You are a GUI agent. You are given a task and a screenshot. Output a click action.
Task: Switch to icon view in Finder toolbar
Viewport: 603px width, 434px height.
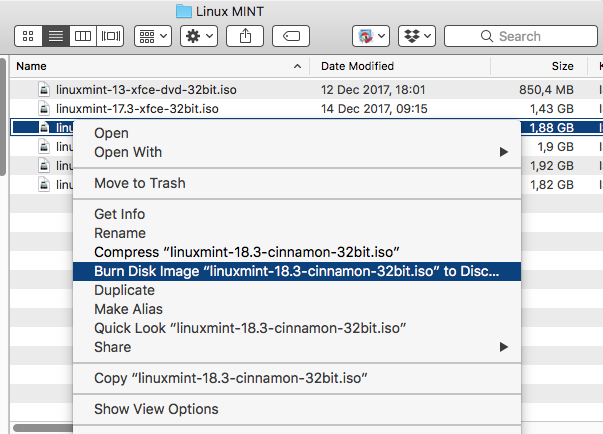[28, 36]
